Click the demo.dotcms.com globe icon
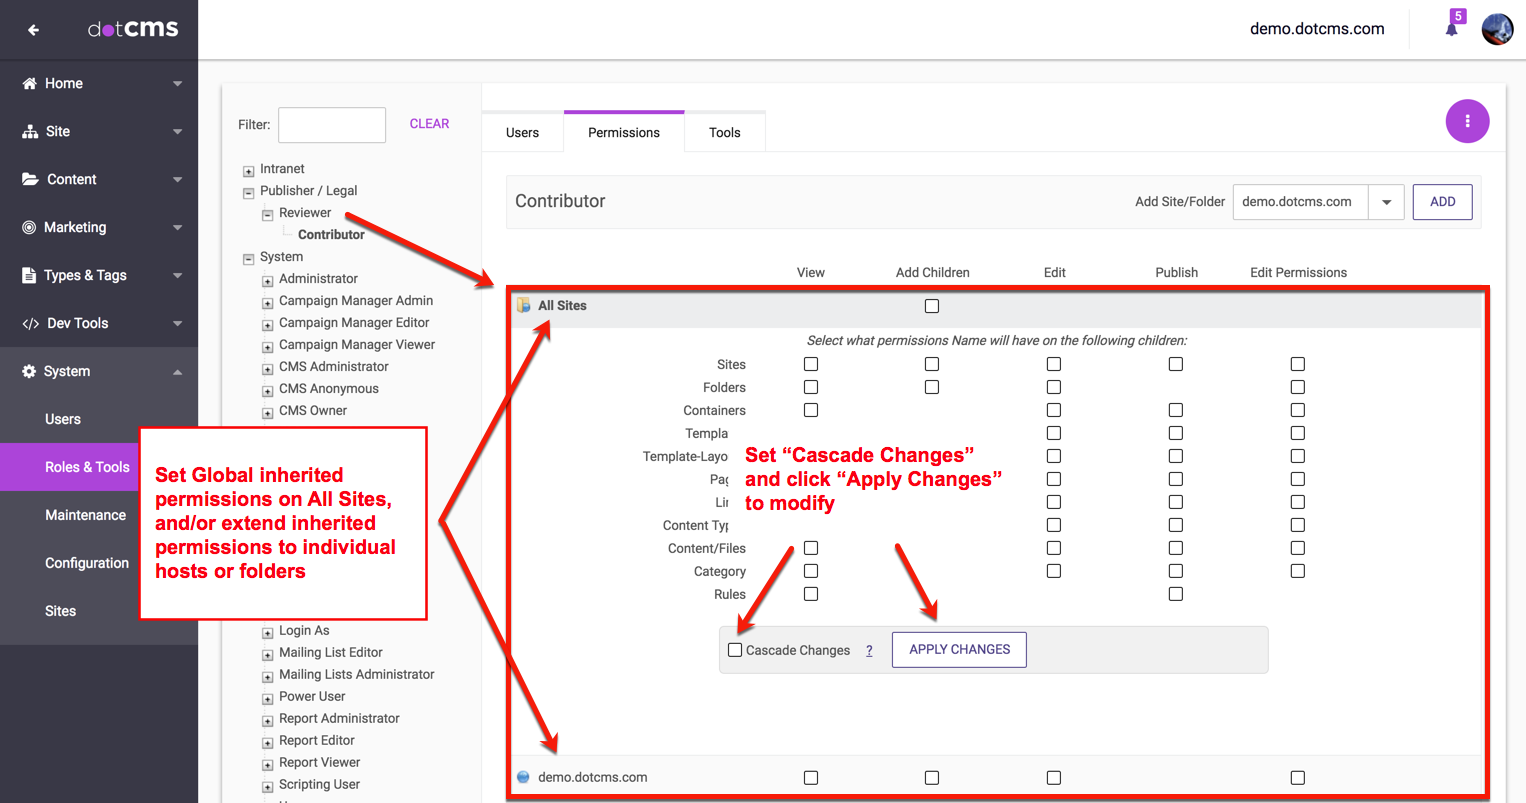Screen dimensions: 1526x803 click(523, 777)
